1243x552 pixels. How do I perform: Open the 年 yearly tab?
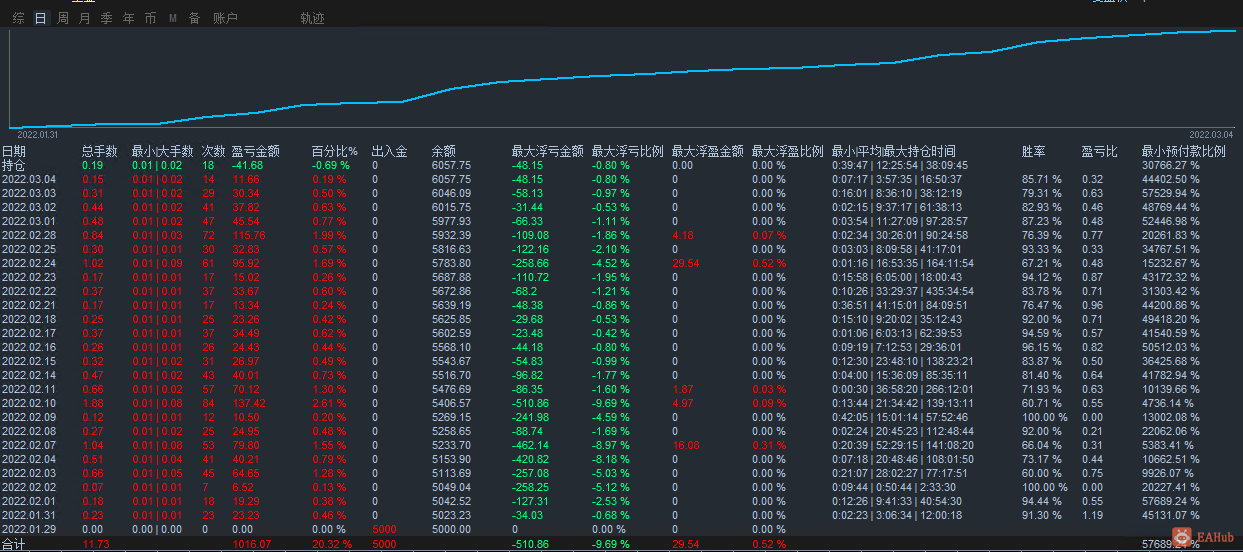[x=128, y=18]
